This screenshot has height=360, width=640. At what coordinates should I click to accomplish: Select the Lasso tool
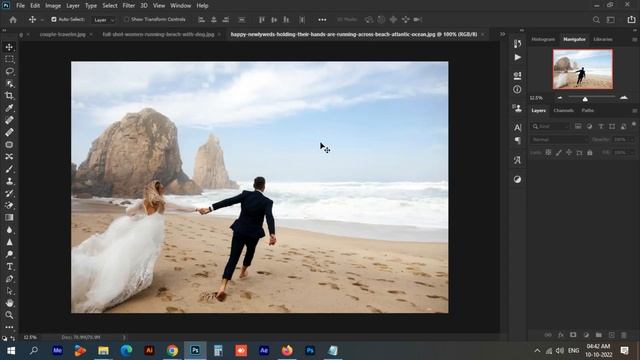(x=9, y=71)
